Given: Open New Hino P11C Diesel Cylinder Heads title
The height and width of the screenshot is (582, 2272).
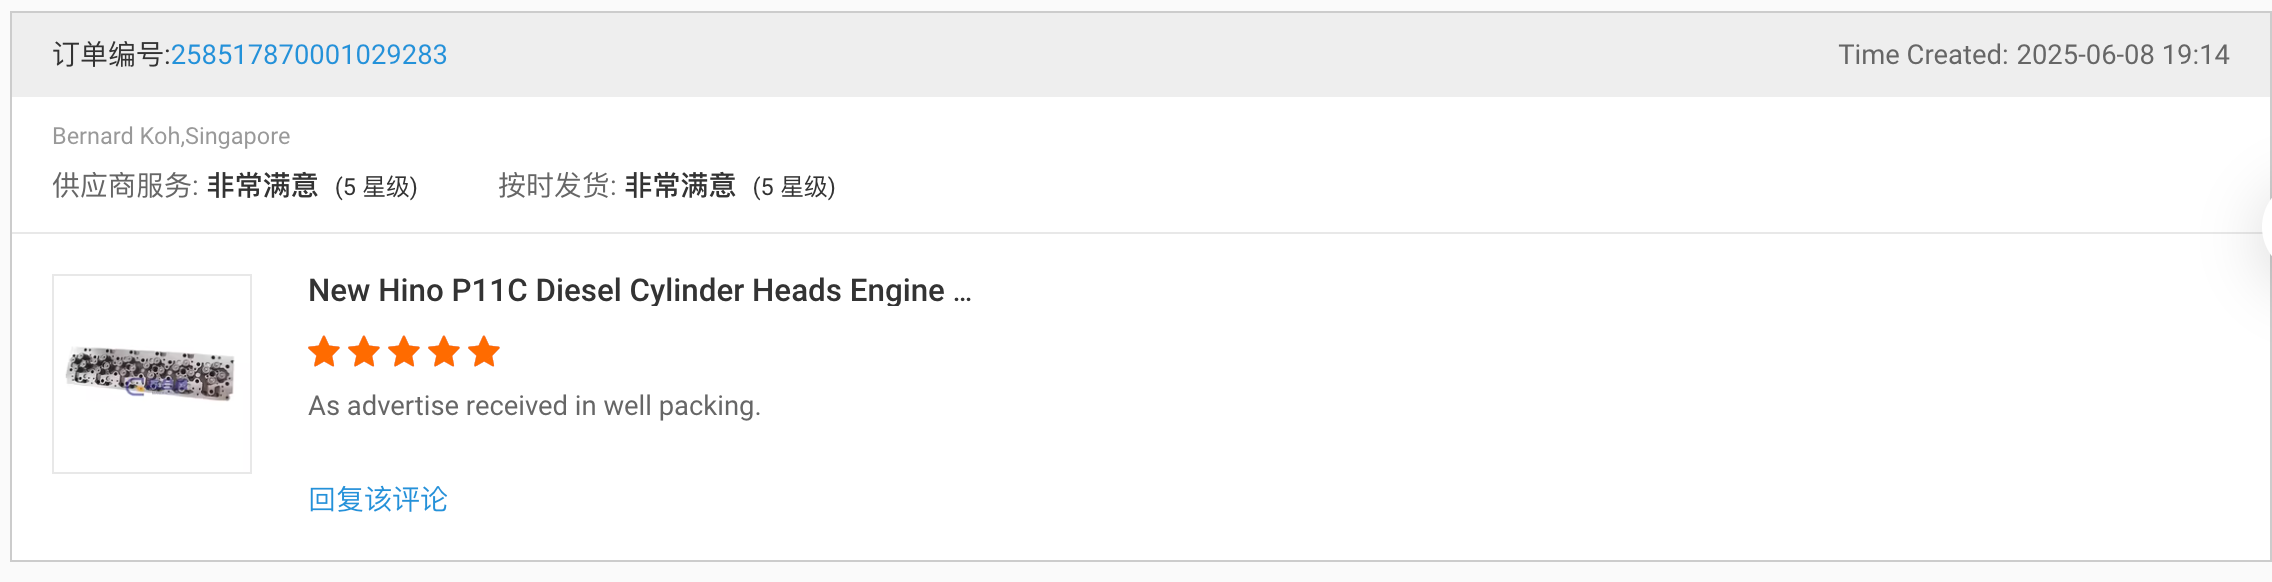Looking at the screenshot, I should click(x=640, y=290).
